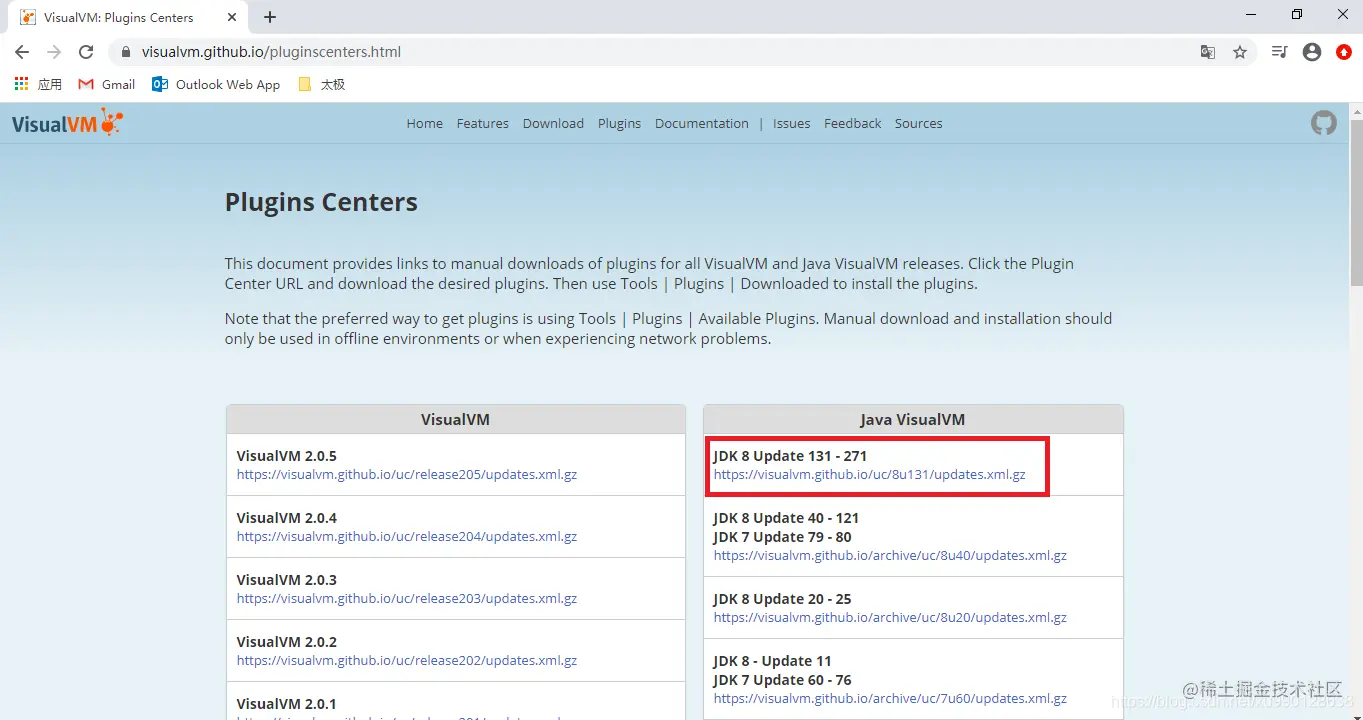Open the archive 8u20 updates.xml.gz link
The image size is (1363, 720).
[x=890, y=618]
